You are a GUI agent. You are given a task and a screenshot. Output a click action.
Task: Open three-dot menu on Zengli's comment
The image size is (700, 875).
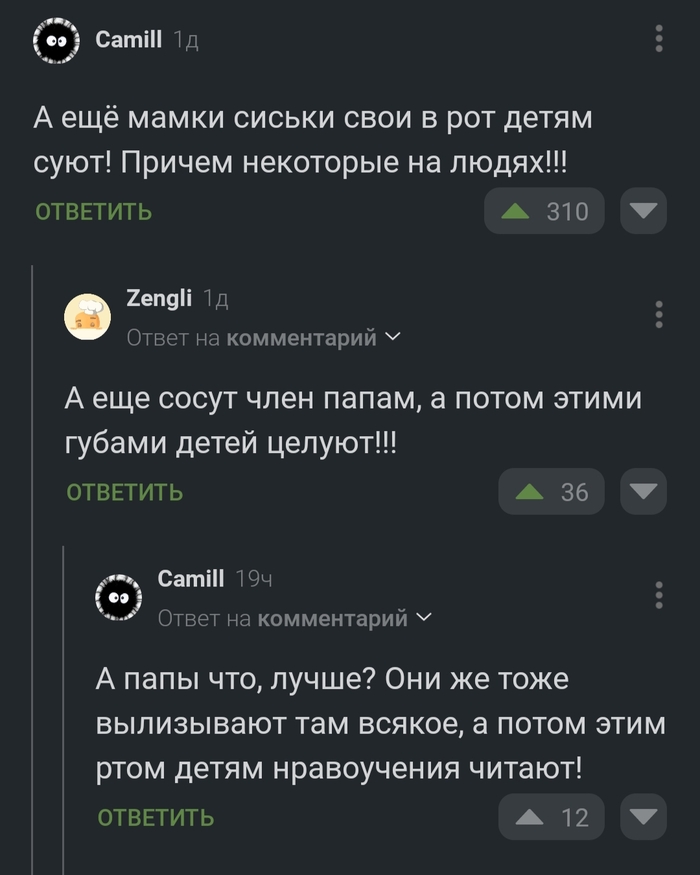pos(659,314)
